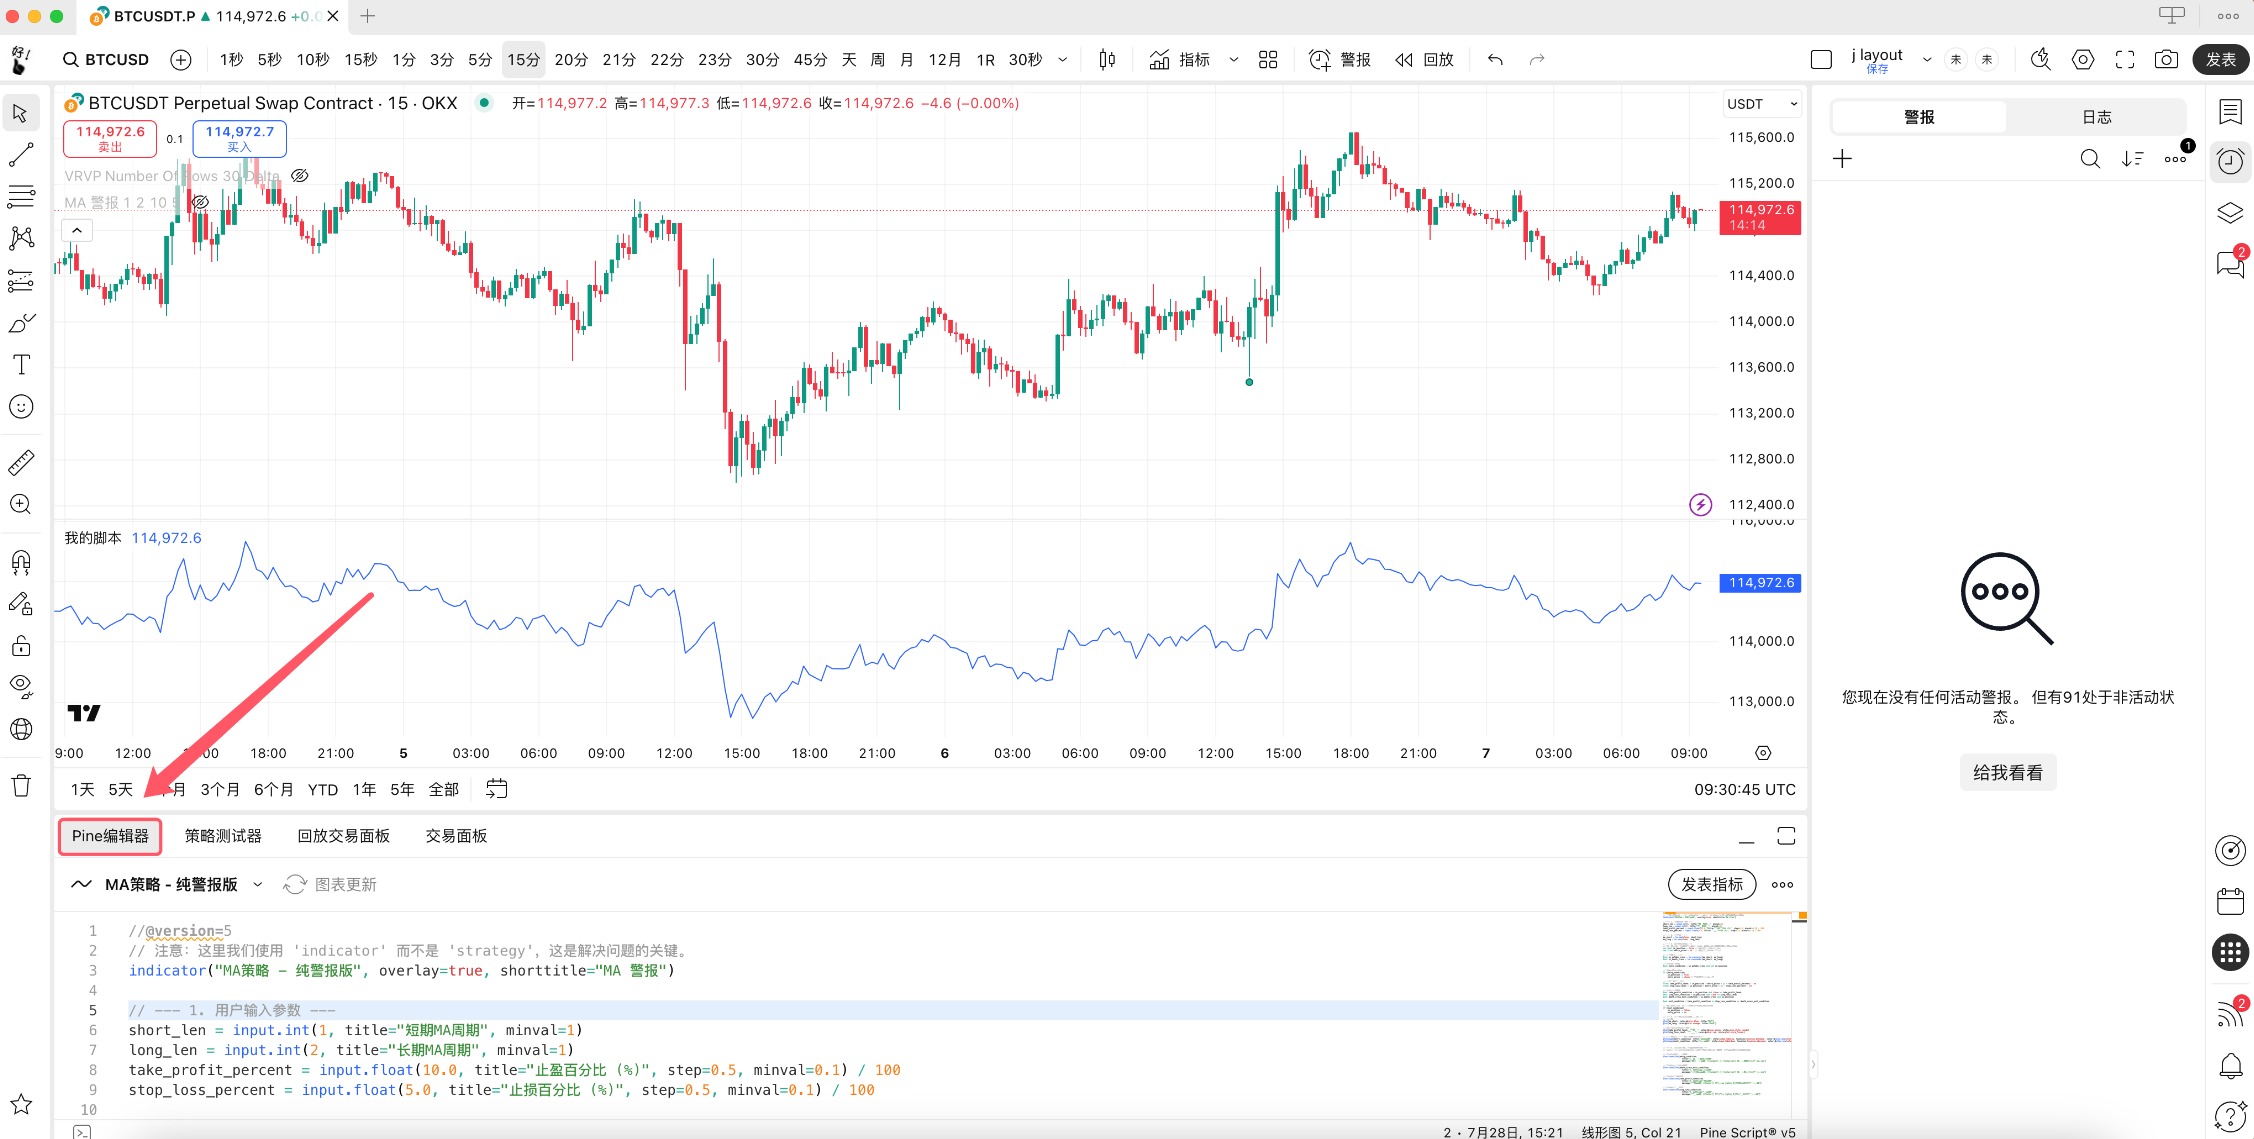Expand the interval list chevron
The height and width of the screenshot is (1139, 2254).
[x=1062, y=60]
